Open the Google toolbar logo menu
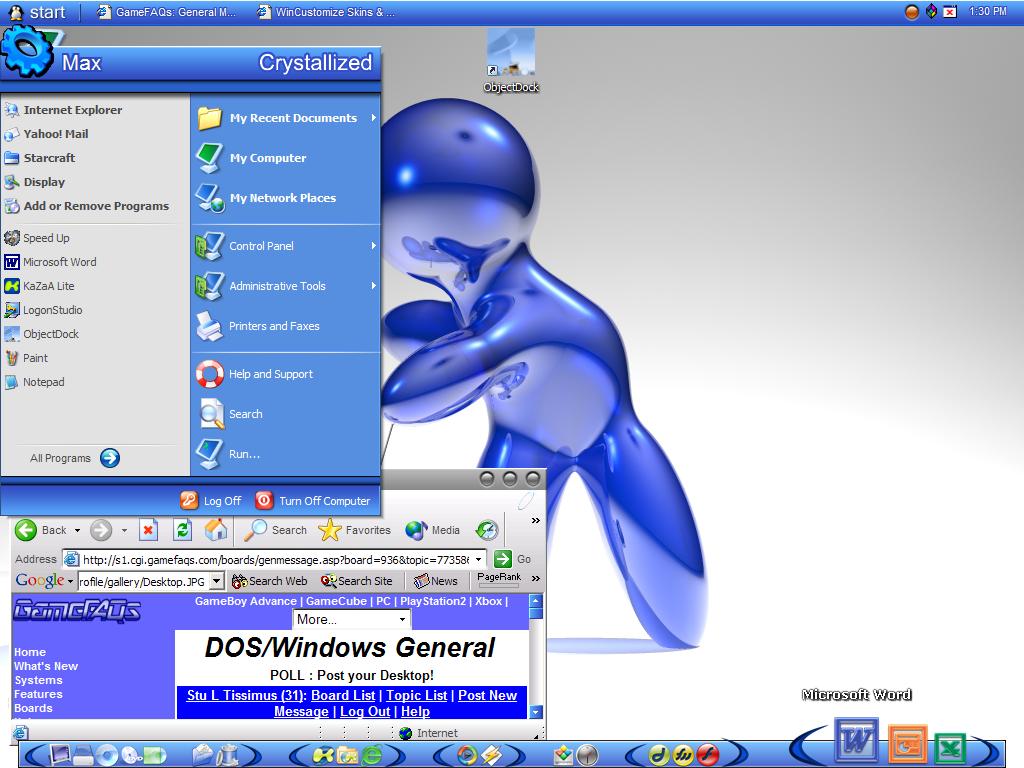 point(44,580)
